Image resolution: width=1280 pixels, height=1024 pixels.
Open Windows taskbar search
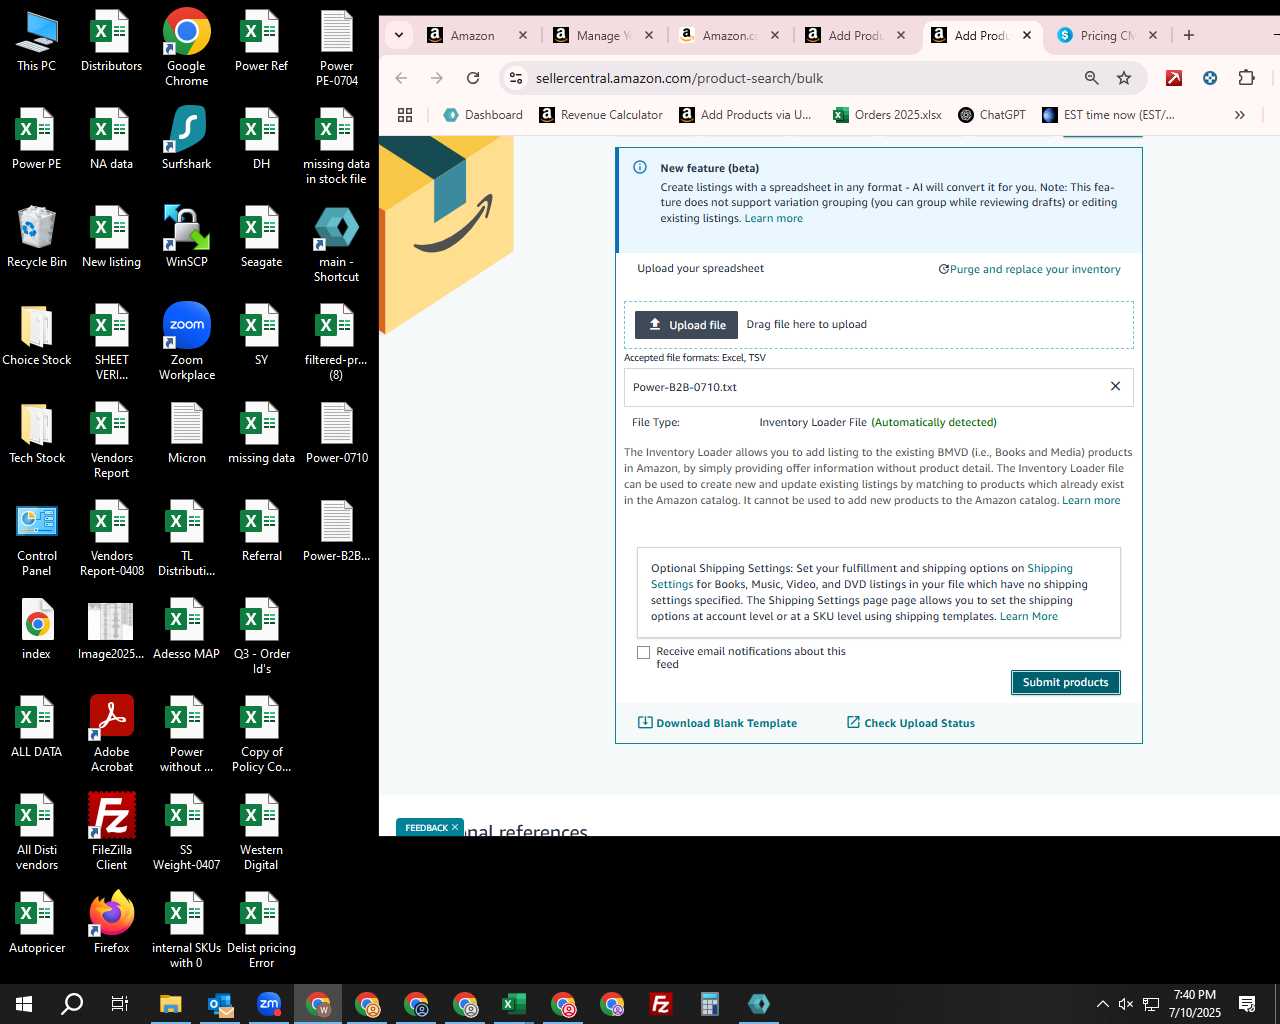coord(72,1004)
